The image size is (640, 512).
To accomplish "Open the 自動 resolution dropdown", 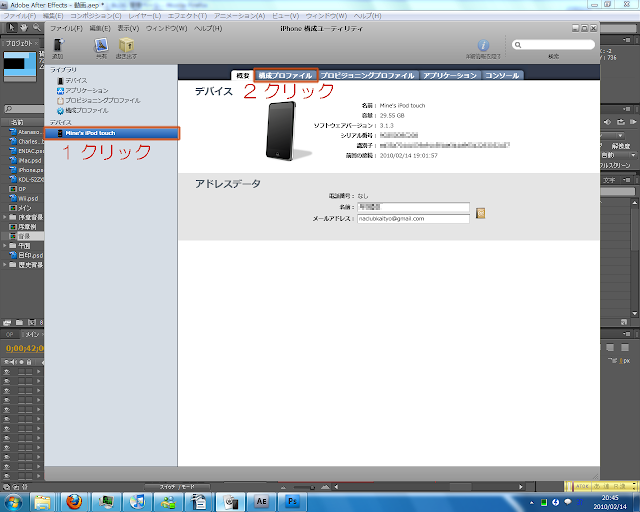I will point(618,155).
